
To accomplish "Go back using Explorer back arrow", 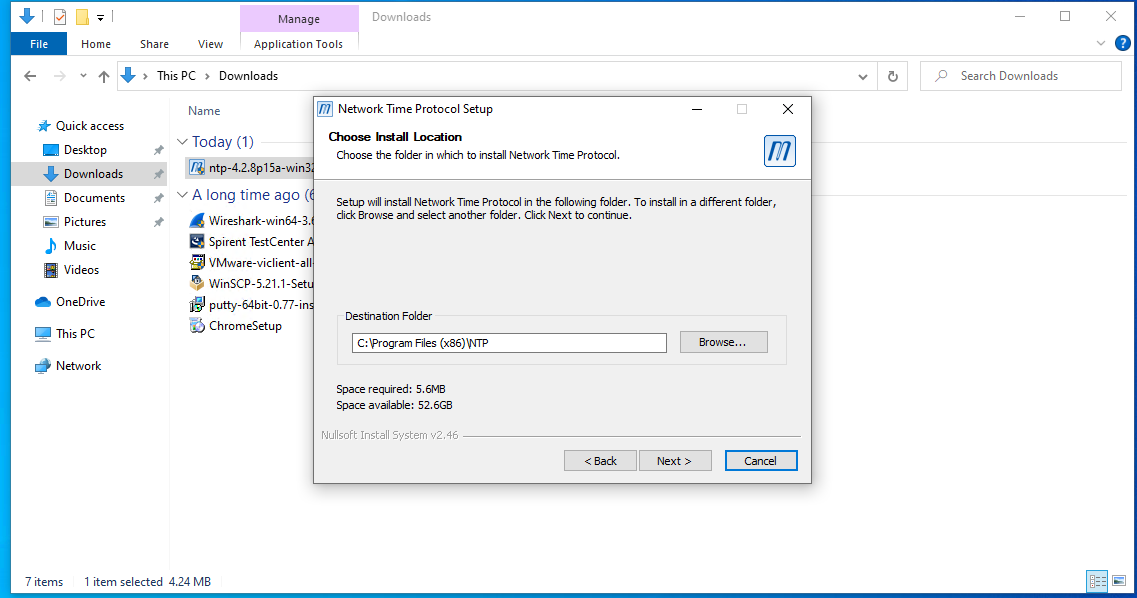I will (30, 76).
